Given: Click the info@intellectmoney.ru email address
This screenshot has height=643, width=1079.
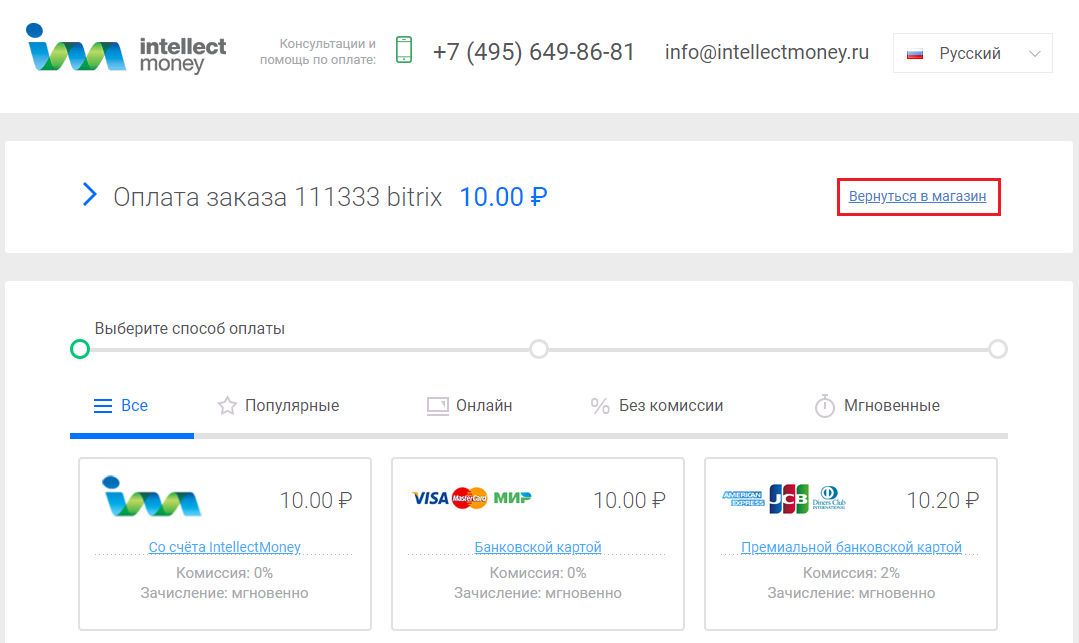Looking at the screenshot, I should (x=767, y=52).
